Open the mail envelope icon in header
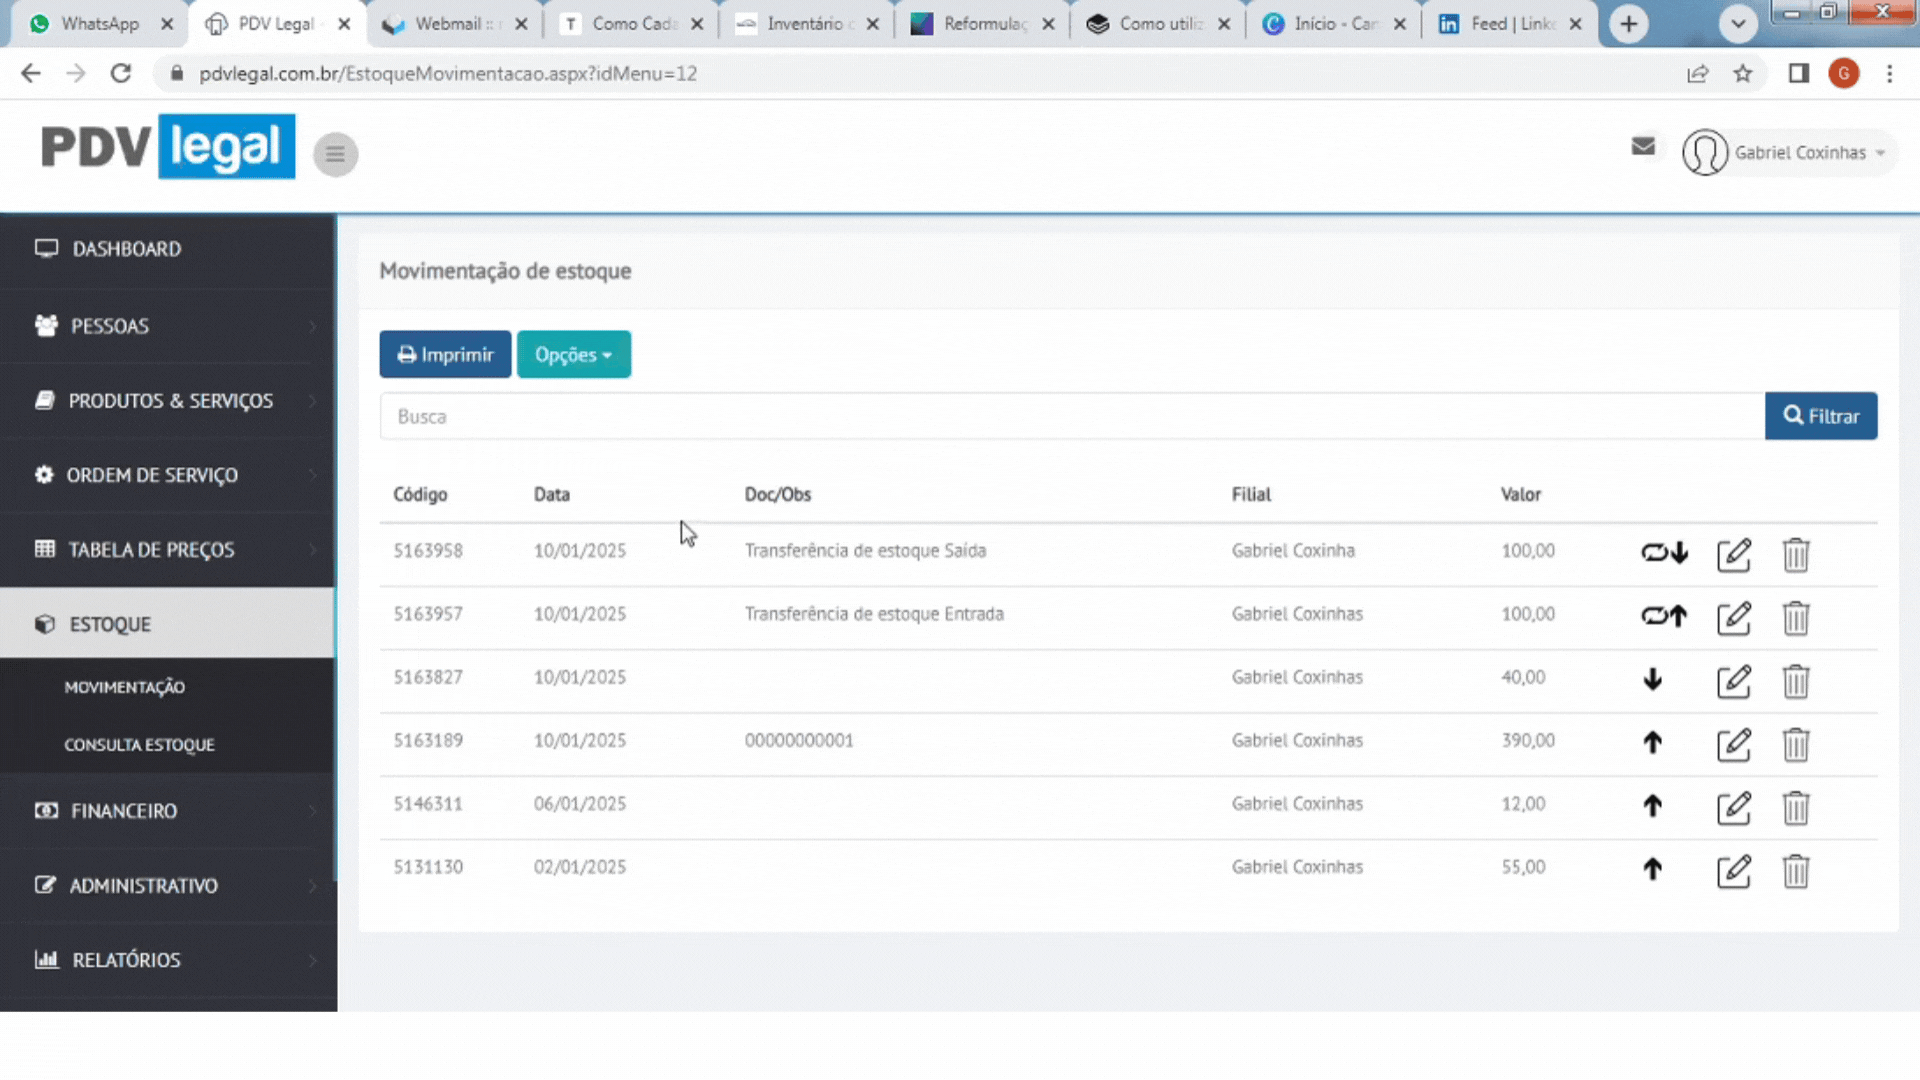 pos(1643,147)
